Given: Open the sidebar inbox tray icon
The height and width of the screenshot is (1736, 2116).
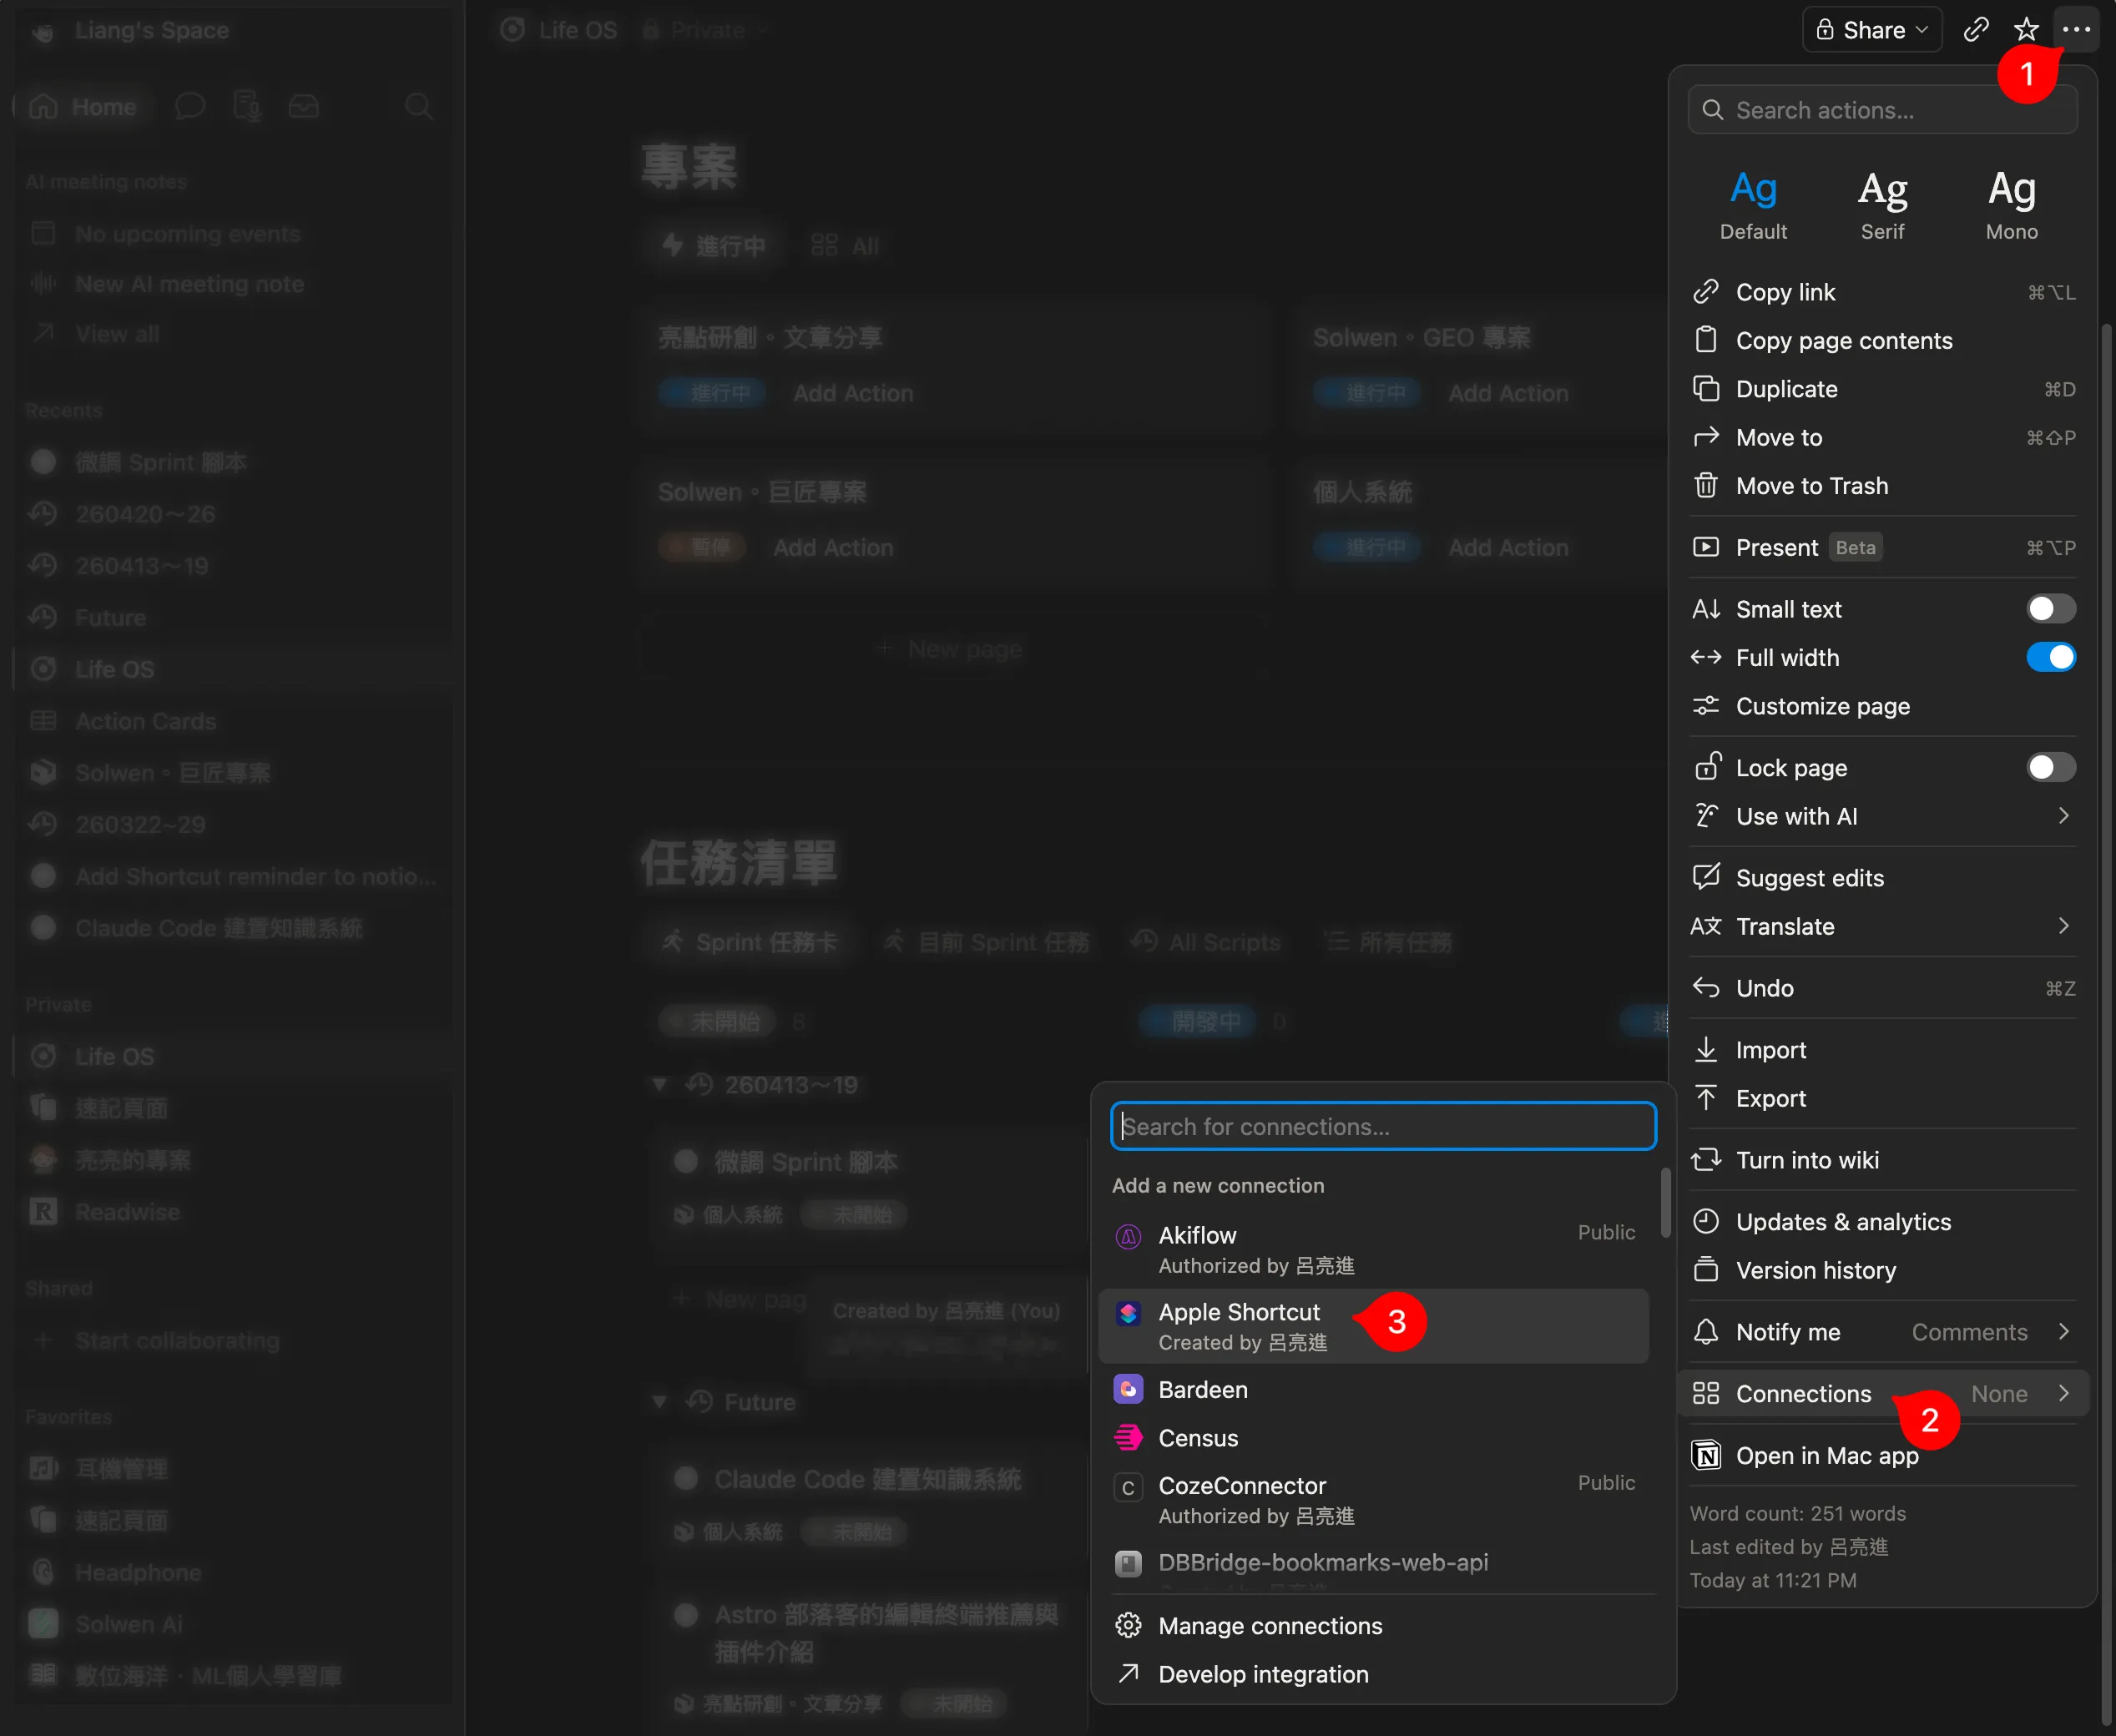Looking at the screenshot, I should [x=303, y=106].
